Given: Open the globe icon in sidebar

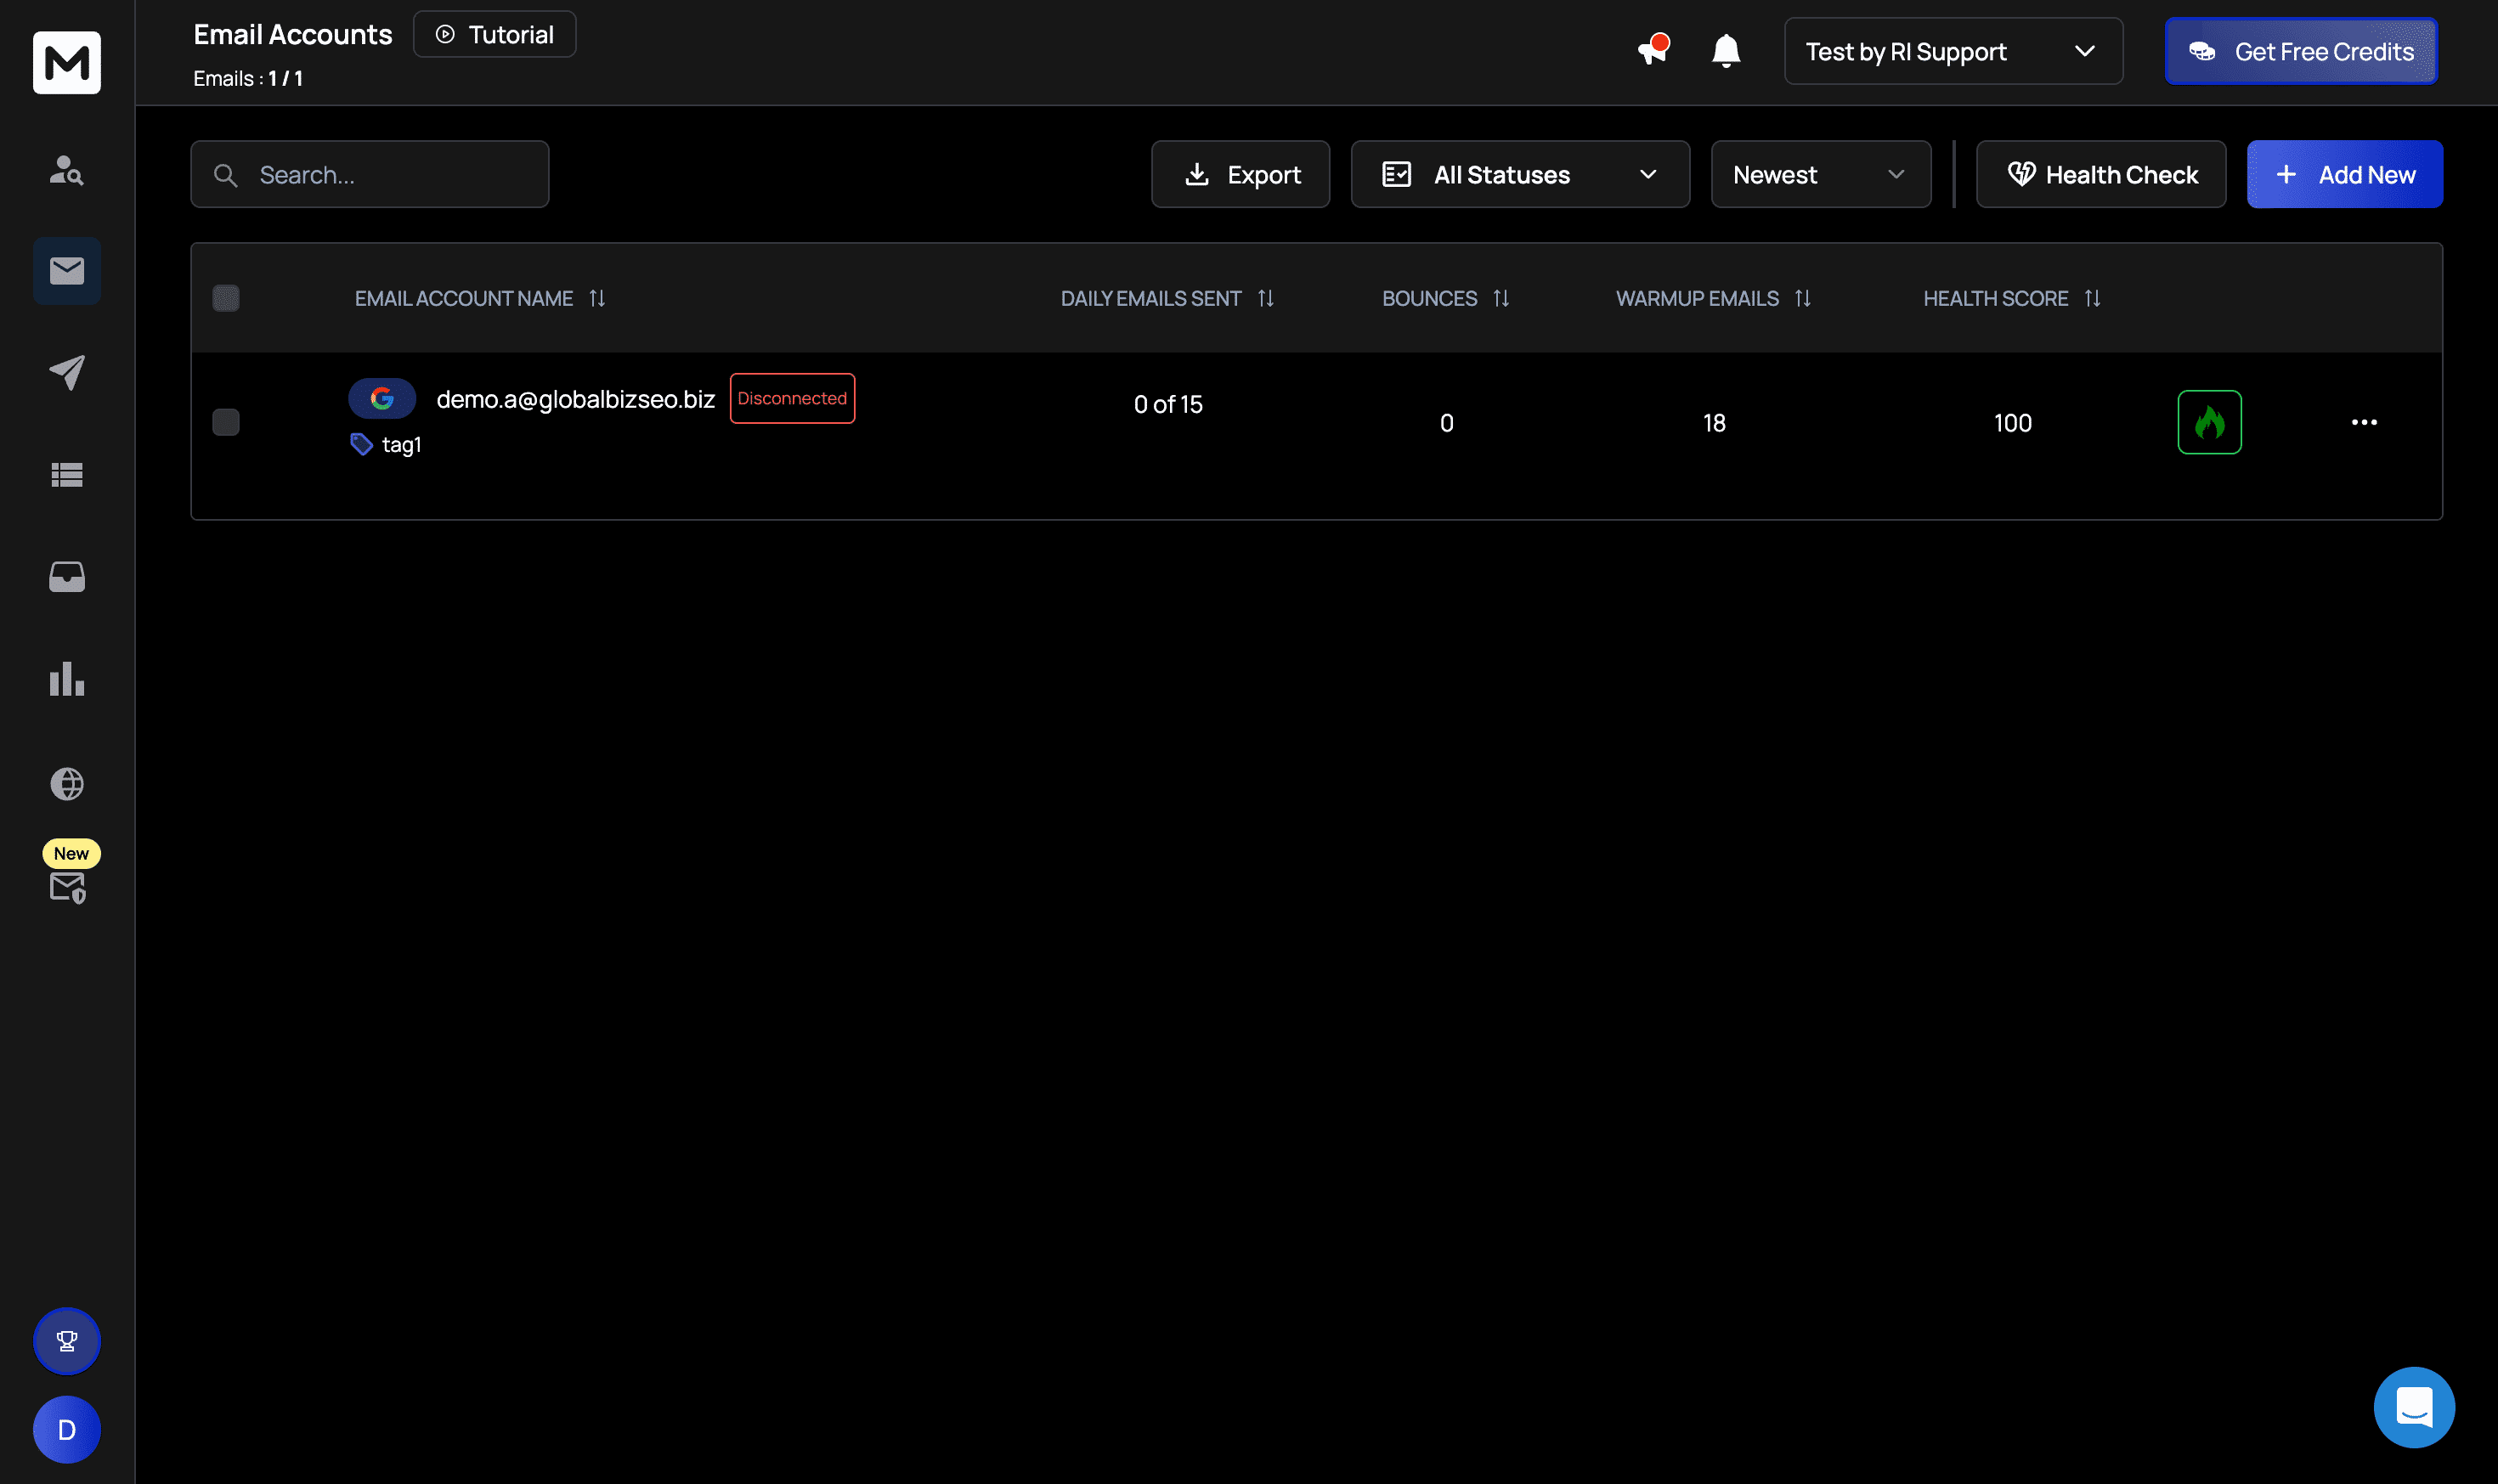Looking at the screenshot, I should point(67,783).
